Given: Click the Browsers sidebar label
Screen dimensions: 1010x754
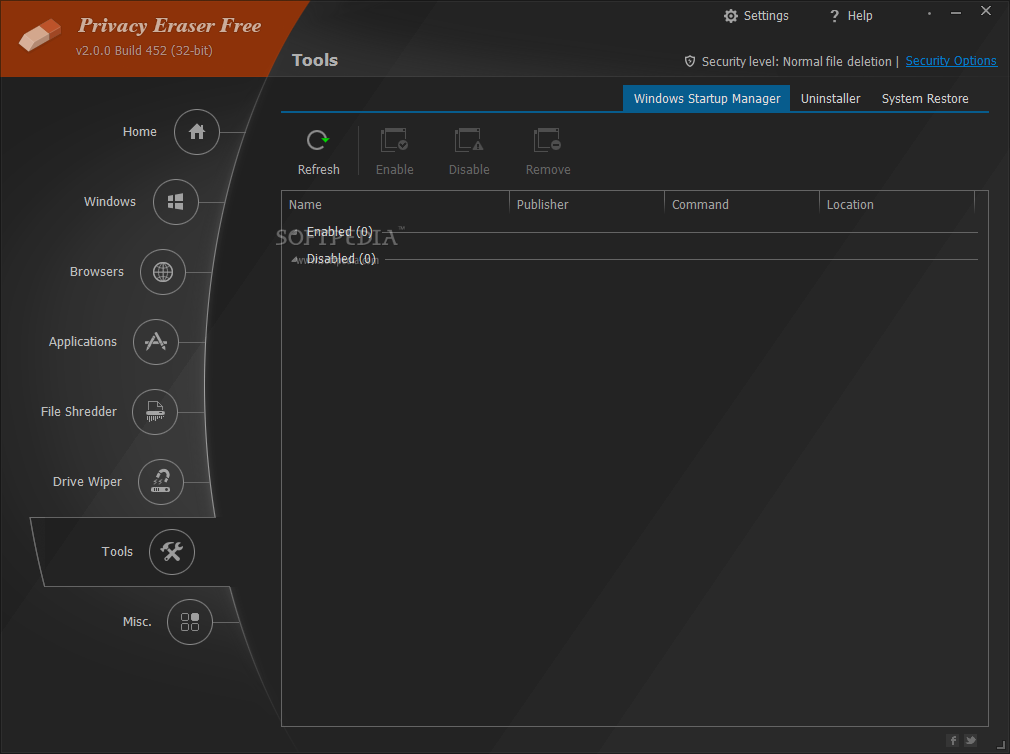Looking at the screenshot, I should (x=97, y=272).
